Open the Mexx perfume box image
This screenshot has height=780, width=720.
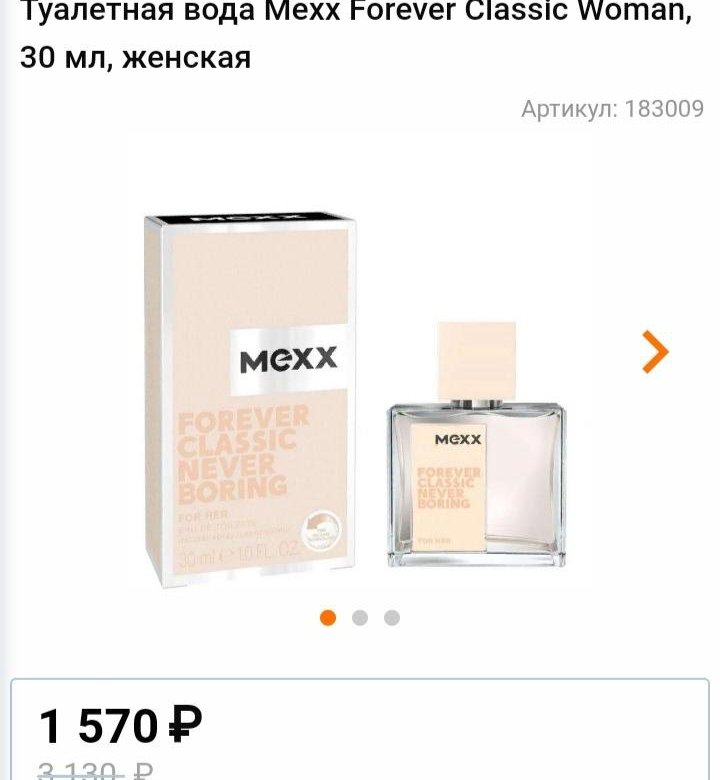point(251,399)
